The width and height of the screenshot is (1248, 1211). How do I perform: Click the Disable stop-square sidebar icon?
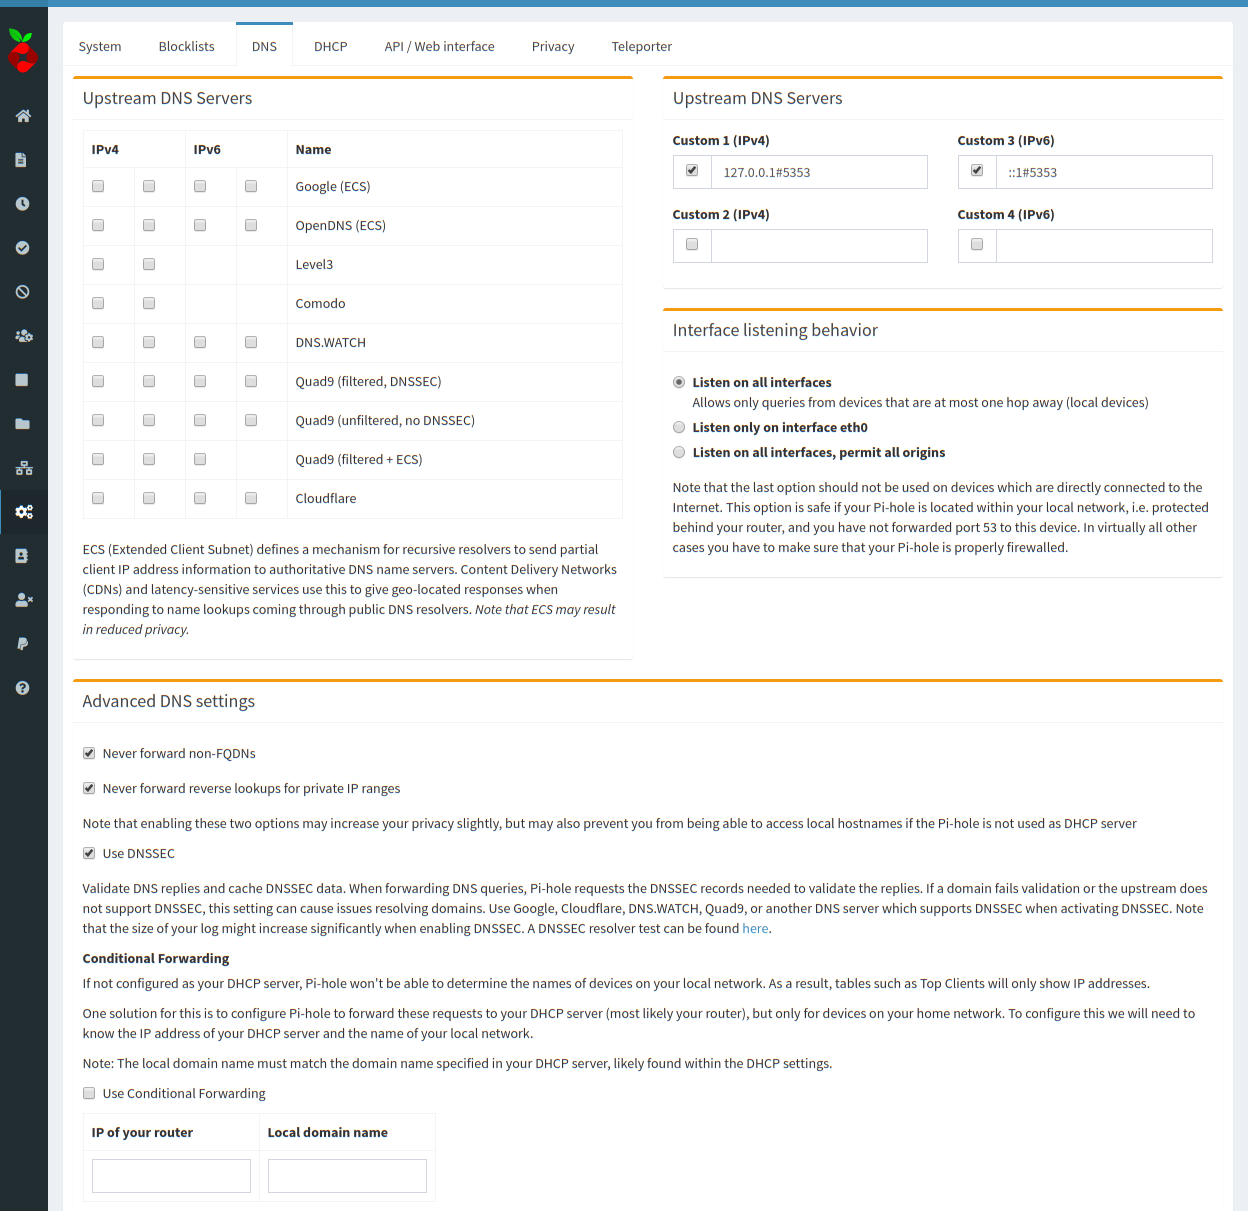point(22,380)
